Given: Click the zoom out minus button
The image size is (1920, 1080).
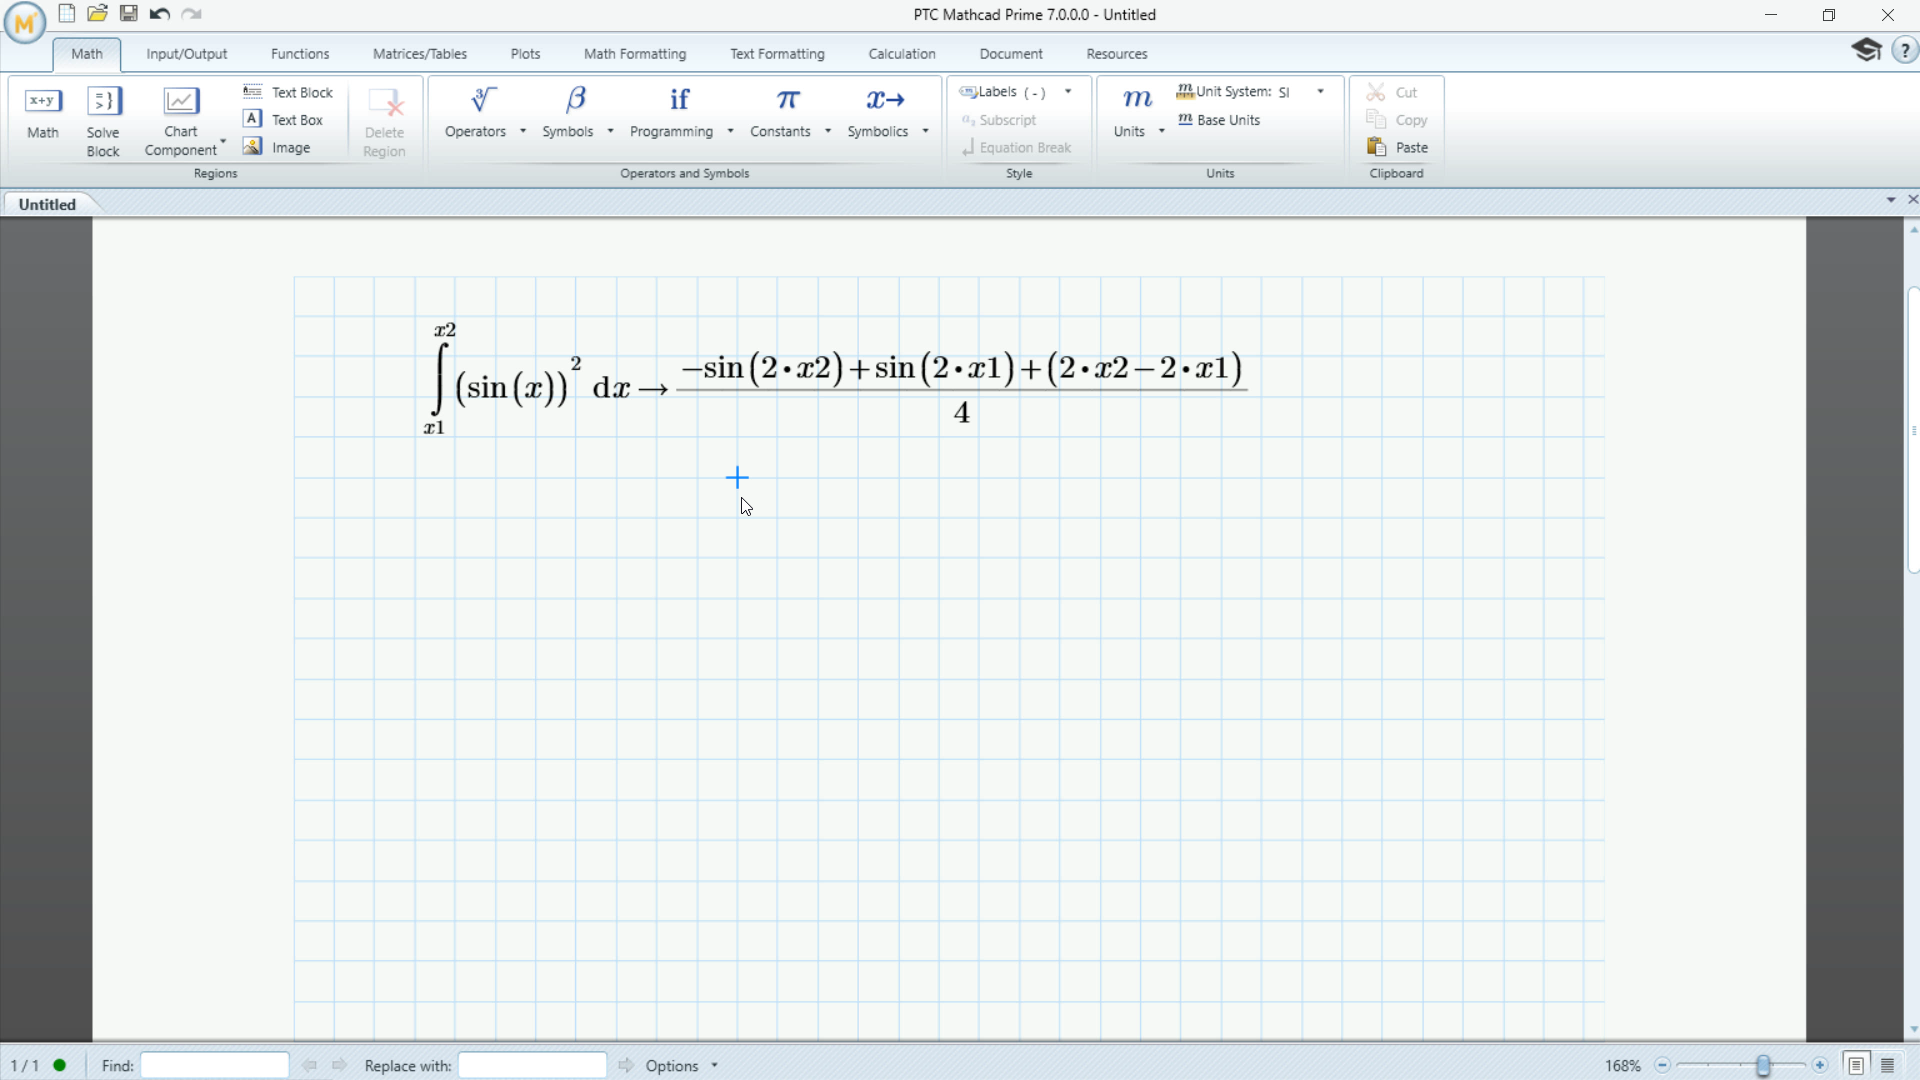Looking at the screenshot, I should click(x=1662, y=1066).
